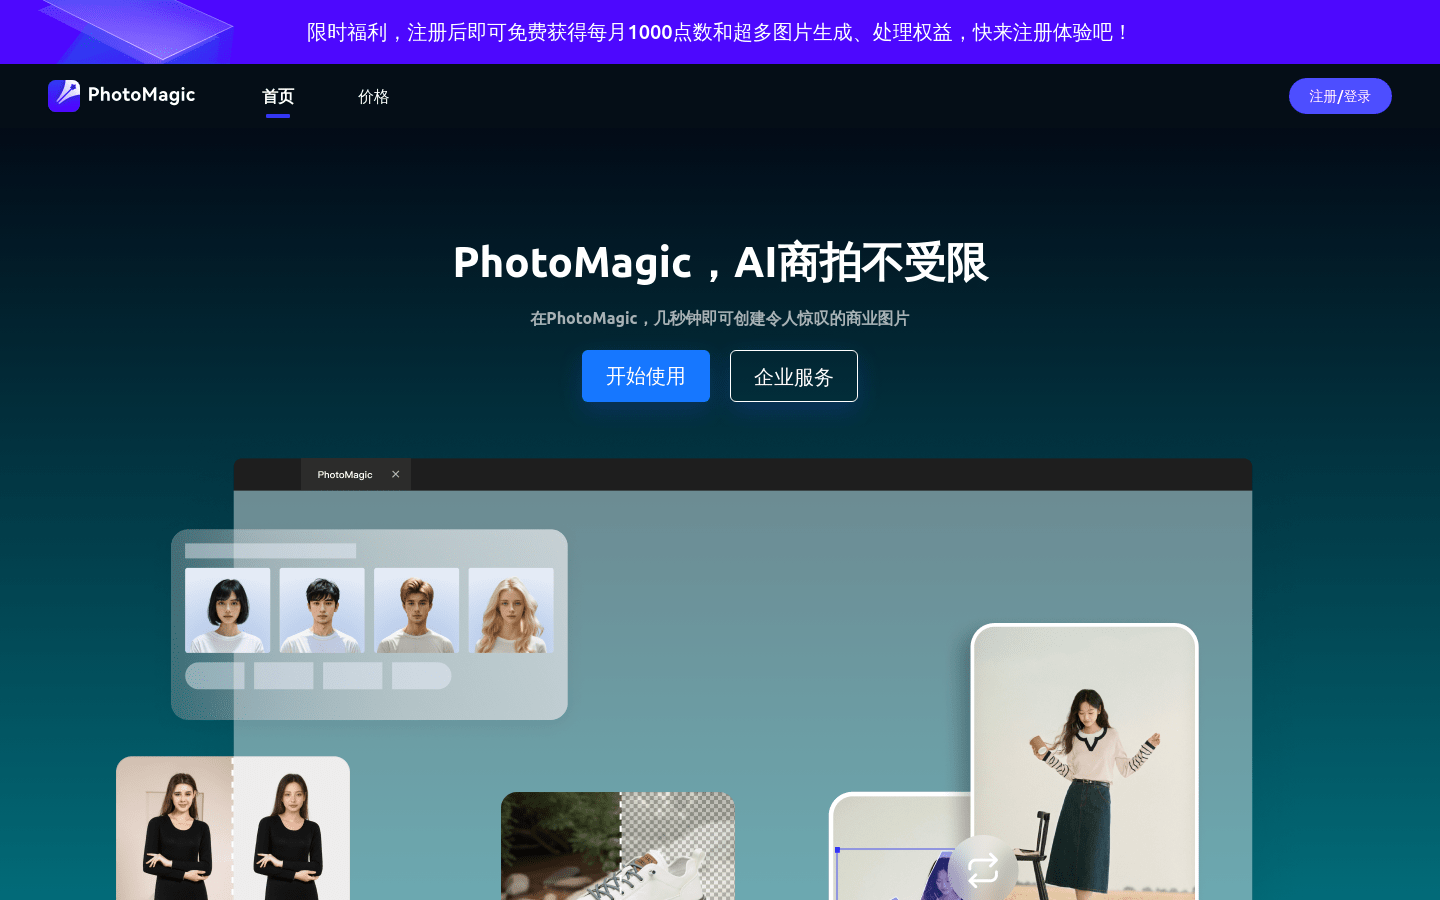Close the mock PhotoMagic browser tab
This screenshot has width=1440, height=900.
click(396, 475)
